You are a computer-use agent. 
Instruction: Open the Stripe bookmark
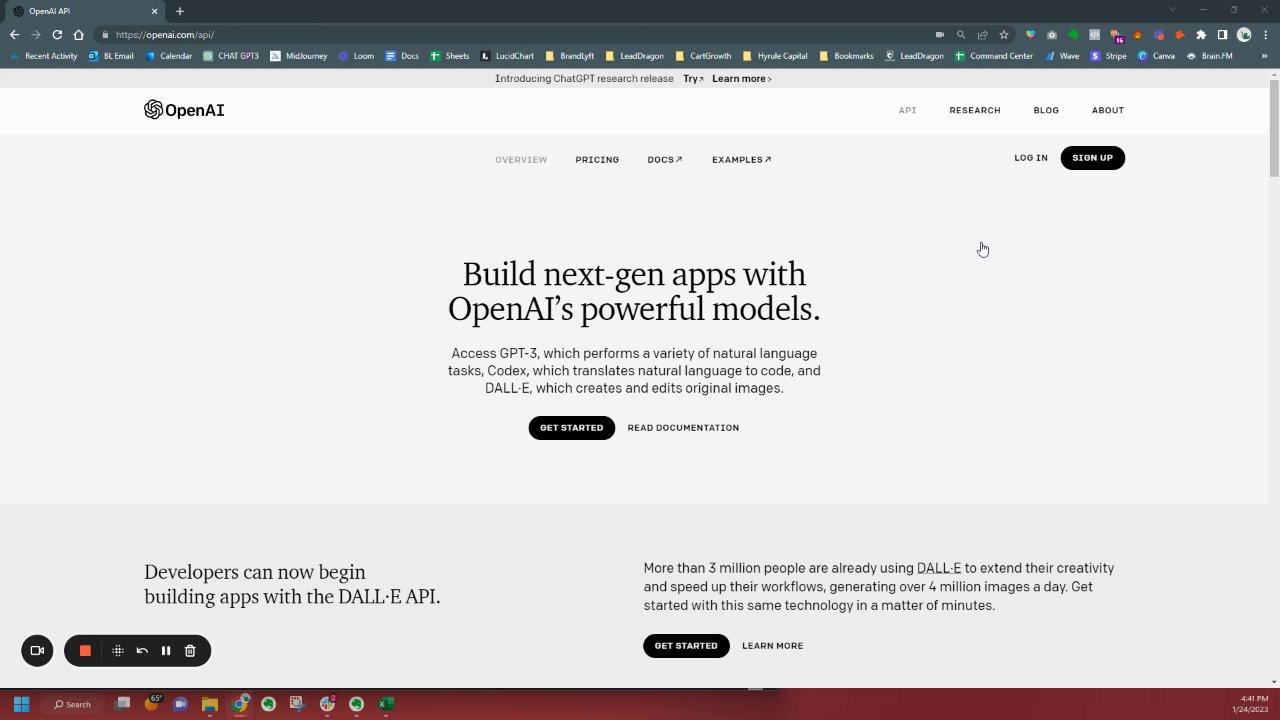pos(1109,56)
